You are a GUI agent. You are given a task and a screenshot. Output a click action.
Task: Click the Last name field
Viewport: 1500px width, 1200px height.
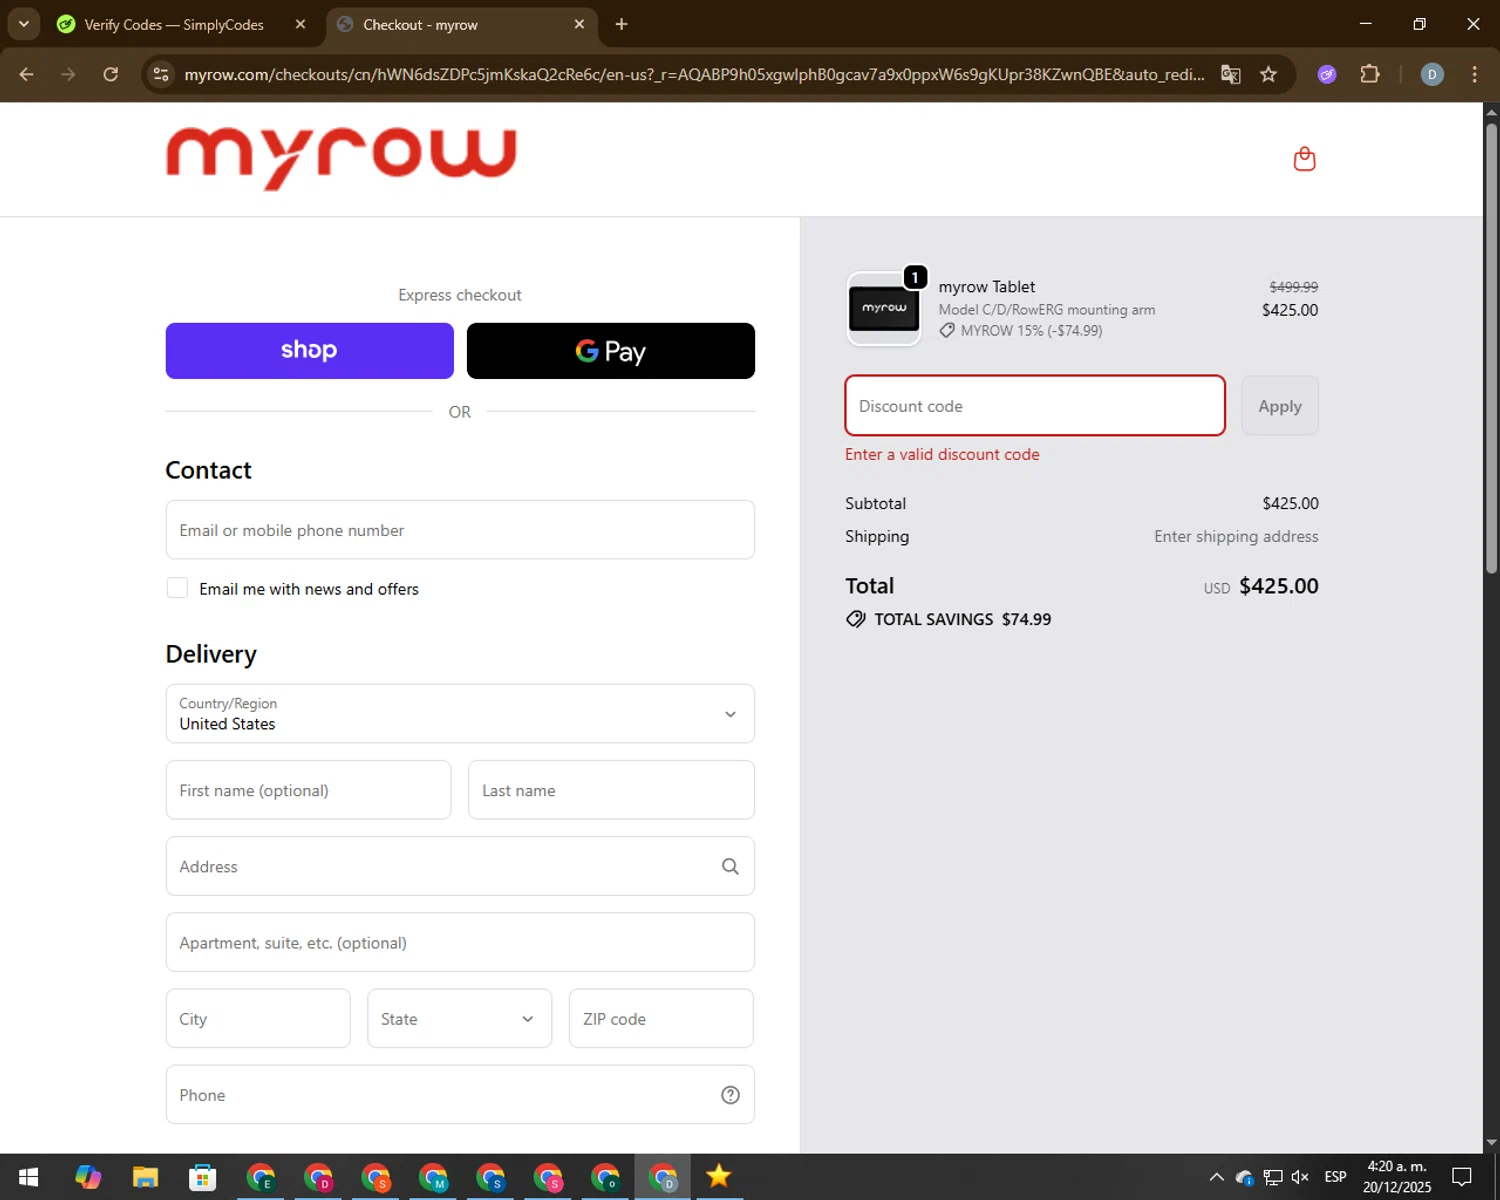(611, 790)
